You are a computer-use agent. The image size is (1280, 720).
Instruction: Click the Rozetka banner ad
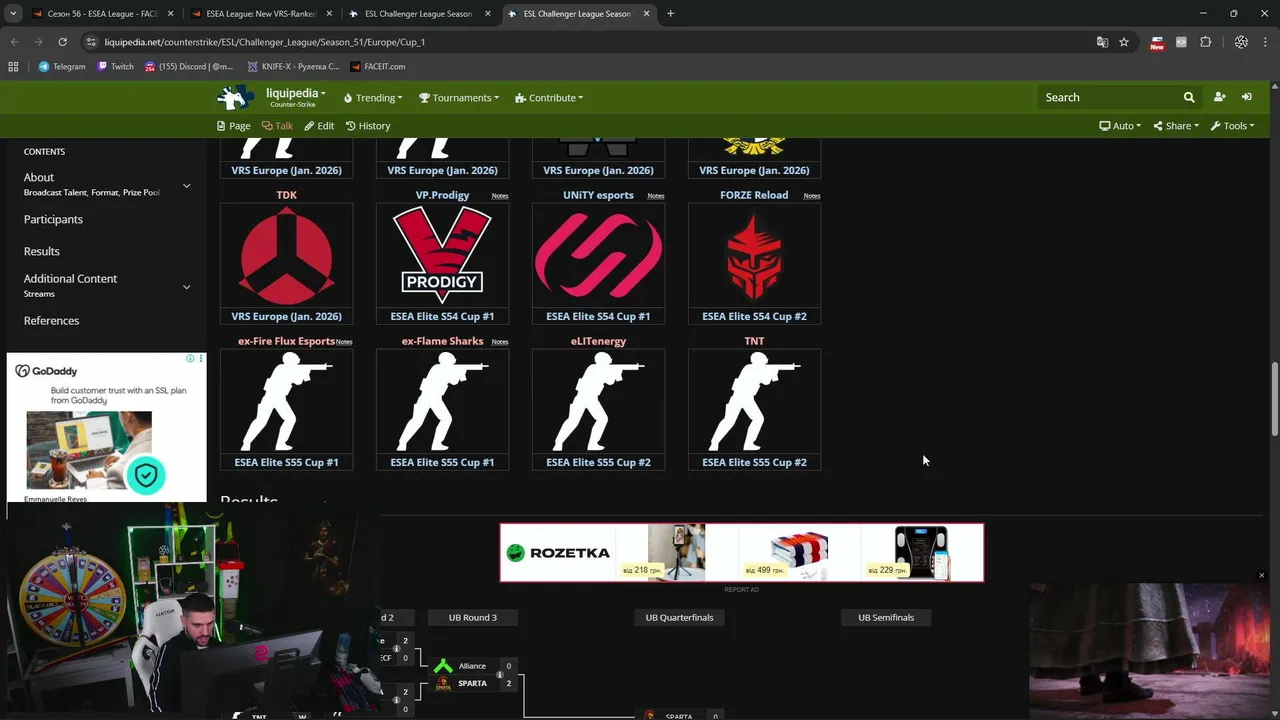click(742, 552)
